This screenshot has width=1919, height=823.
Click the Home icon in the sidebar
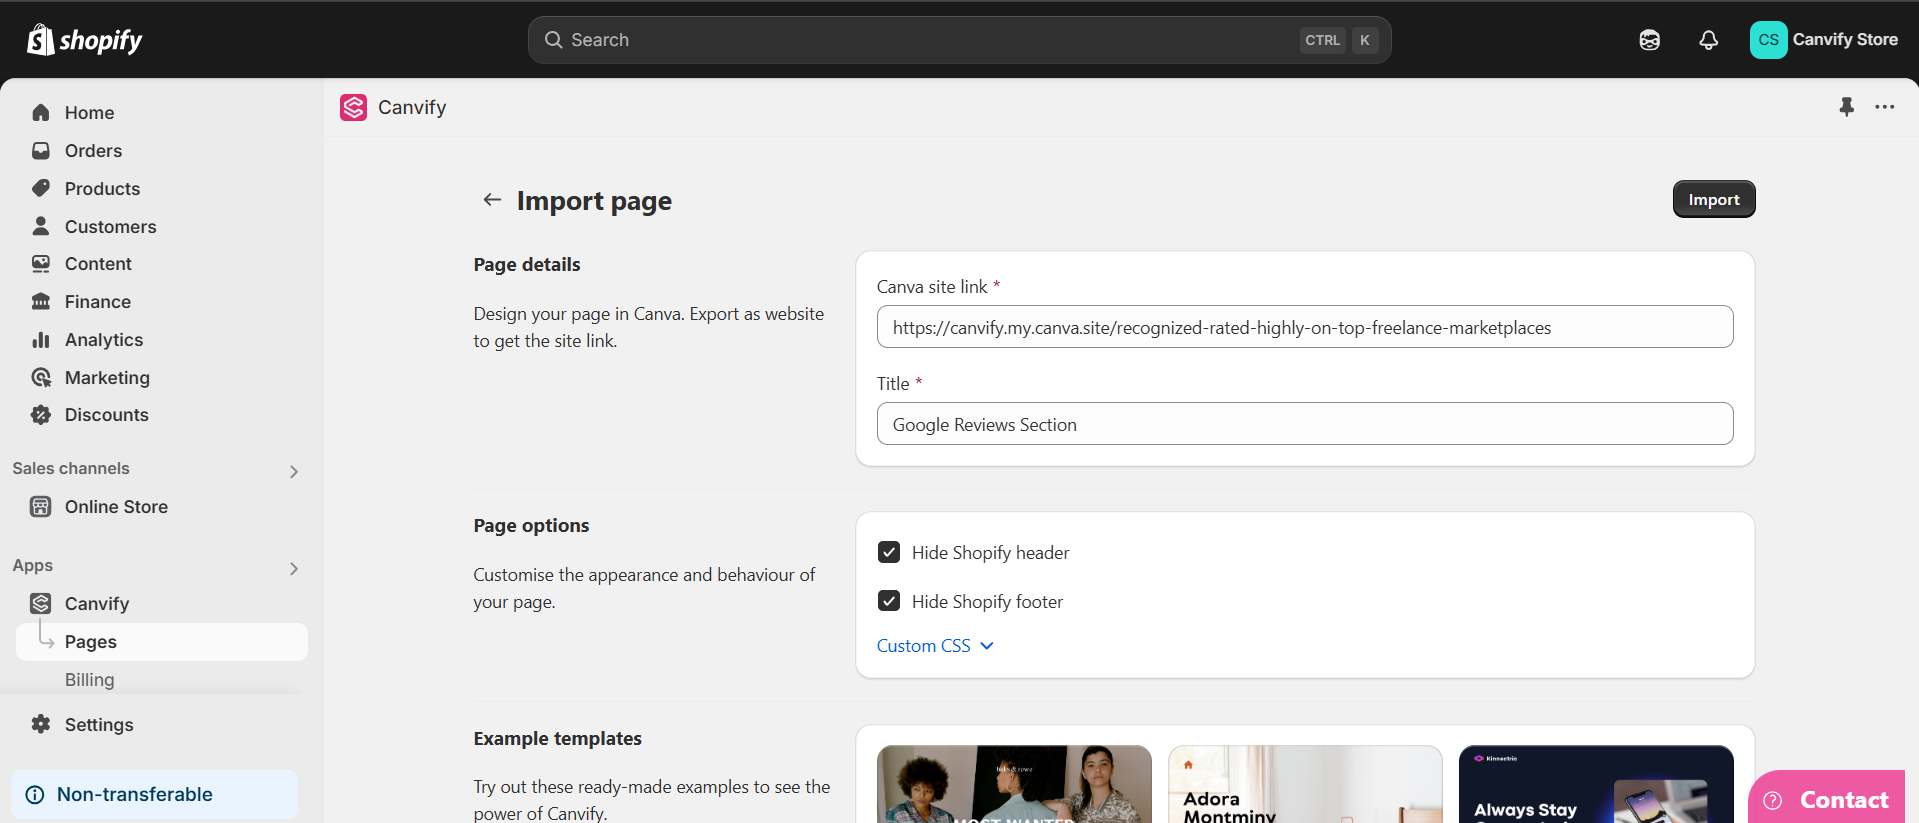41,113
